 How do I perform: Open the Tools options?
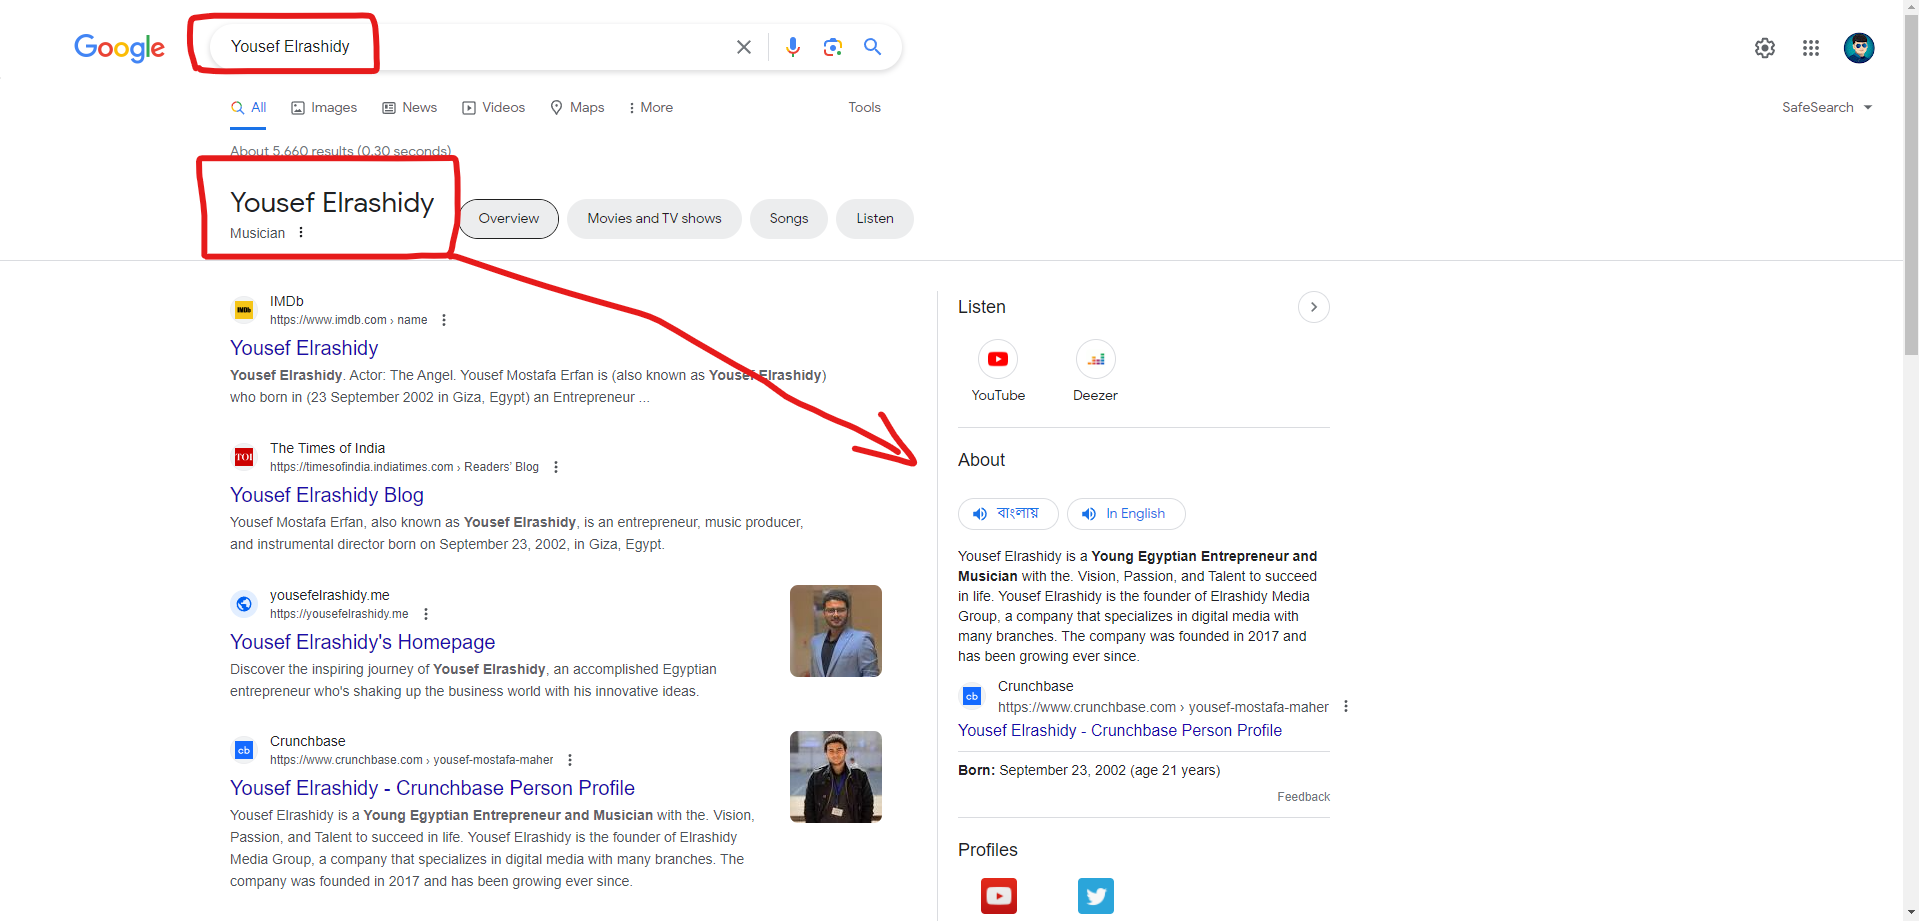click(x=864, y=107)
